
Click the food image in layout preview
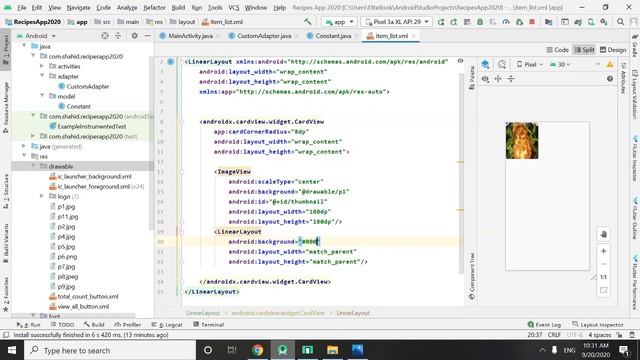[x=522, y=140]
